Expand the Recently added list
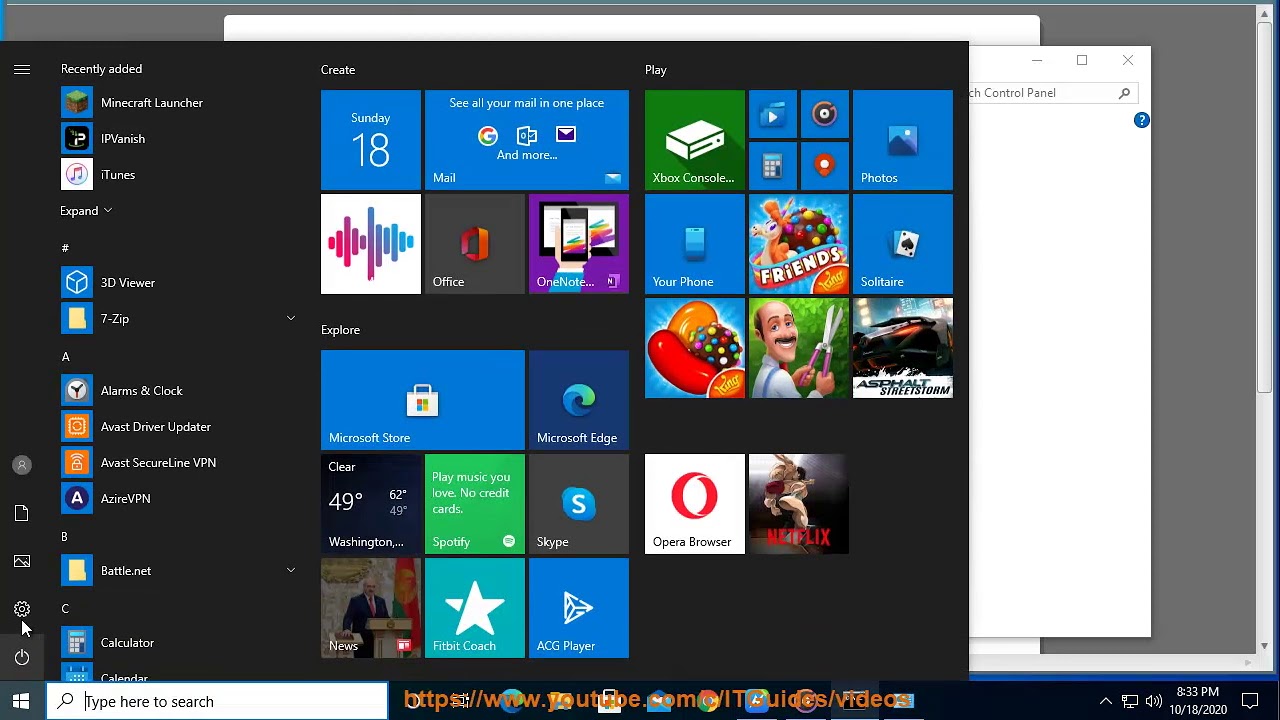Image resolution: width=1280 pixels, height=720 pixels. (x=86, y=211)
